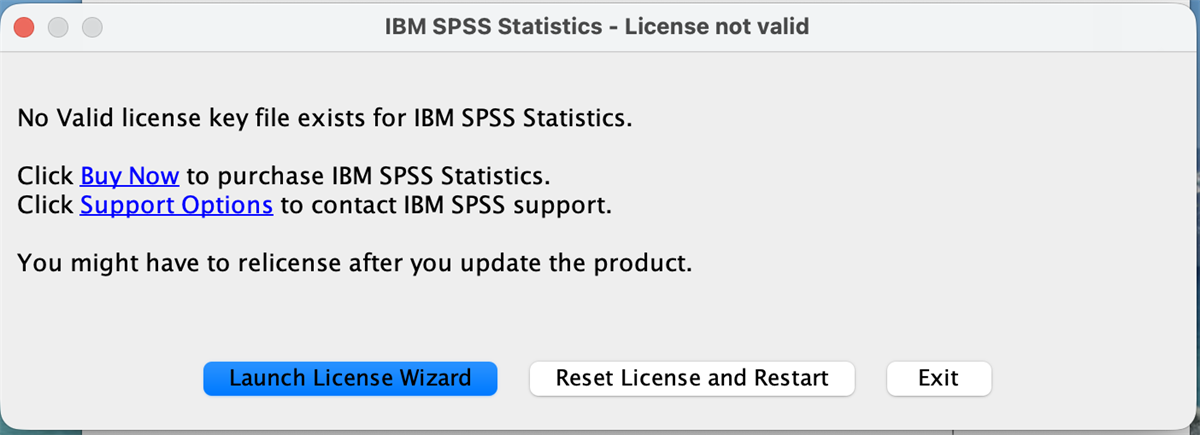Open the Buy Now link
Image resolution: width=1200 pixels, height=435 pixels.
pos(129,176)
